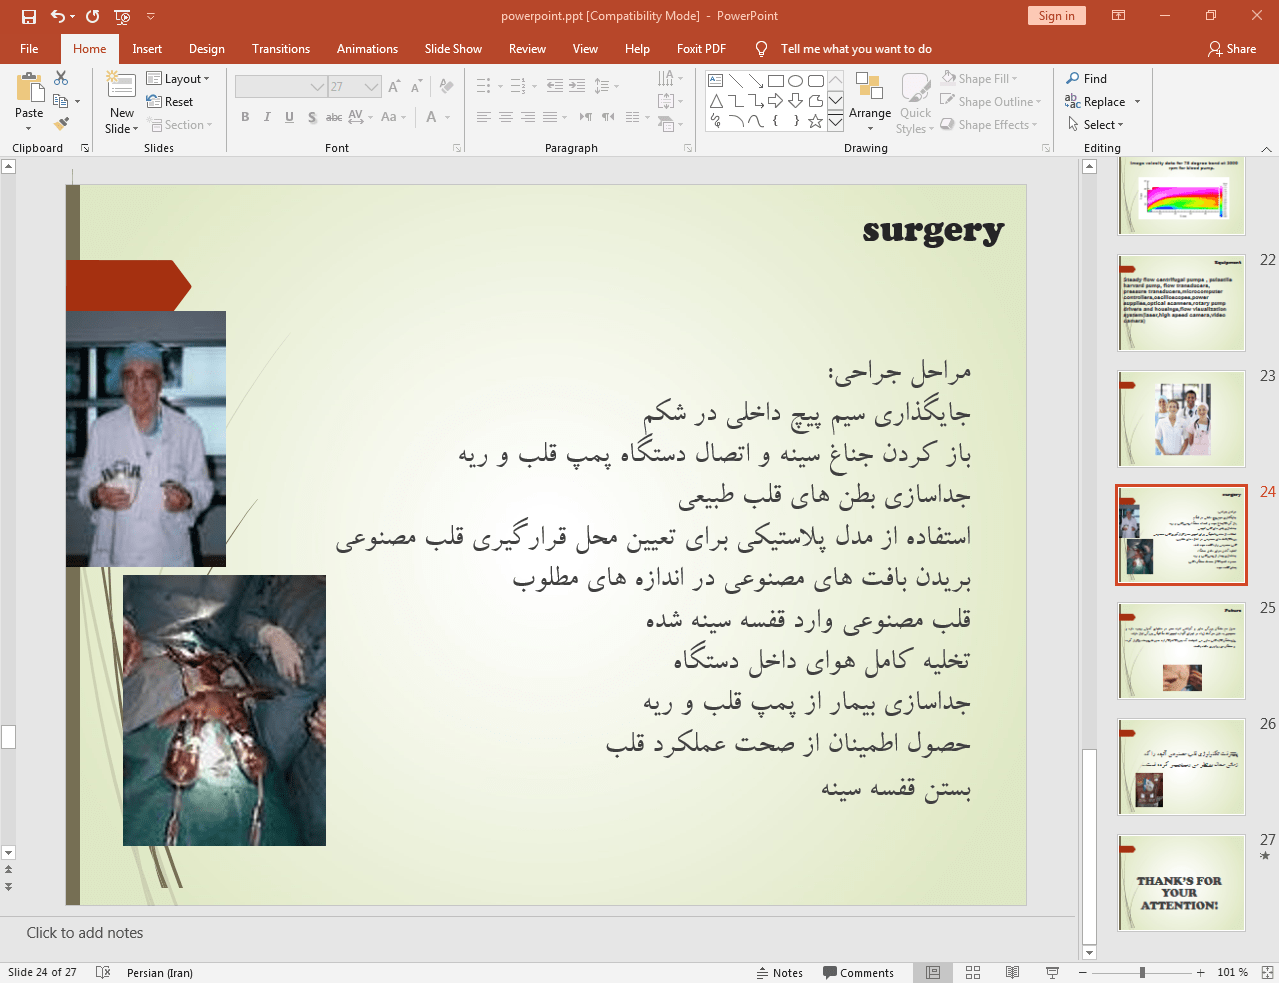Select the 5-point Star shape
1279x983 pixels.
pyautogui.click(x=815, y=121)
